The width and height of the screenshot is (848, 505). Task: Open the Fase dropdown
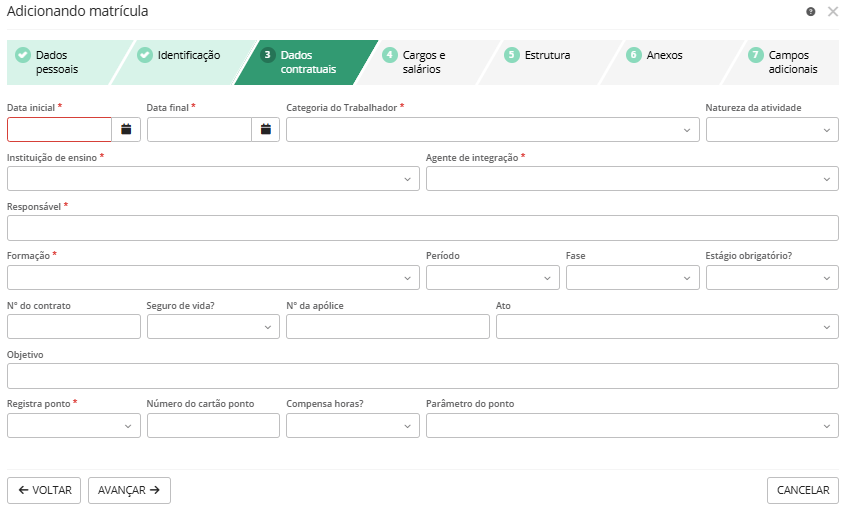point(633,278)
